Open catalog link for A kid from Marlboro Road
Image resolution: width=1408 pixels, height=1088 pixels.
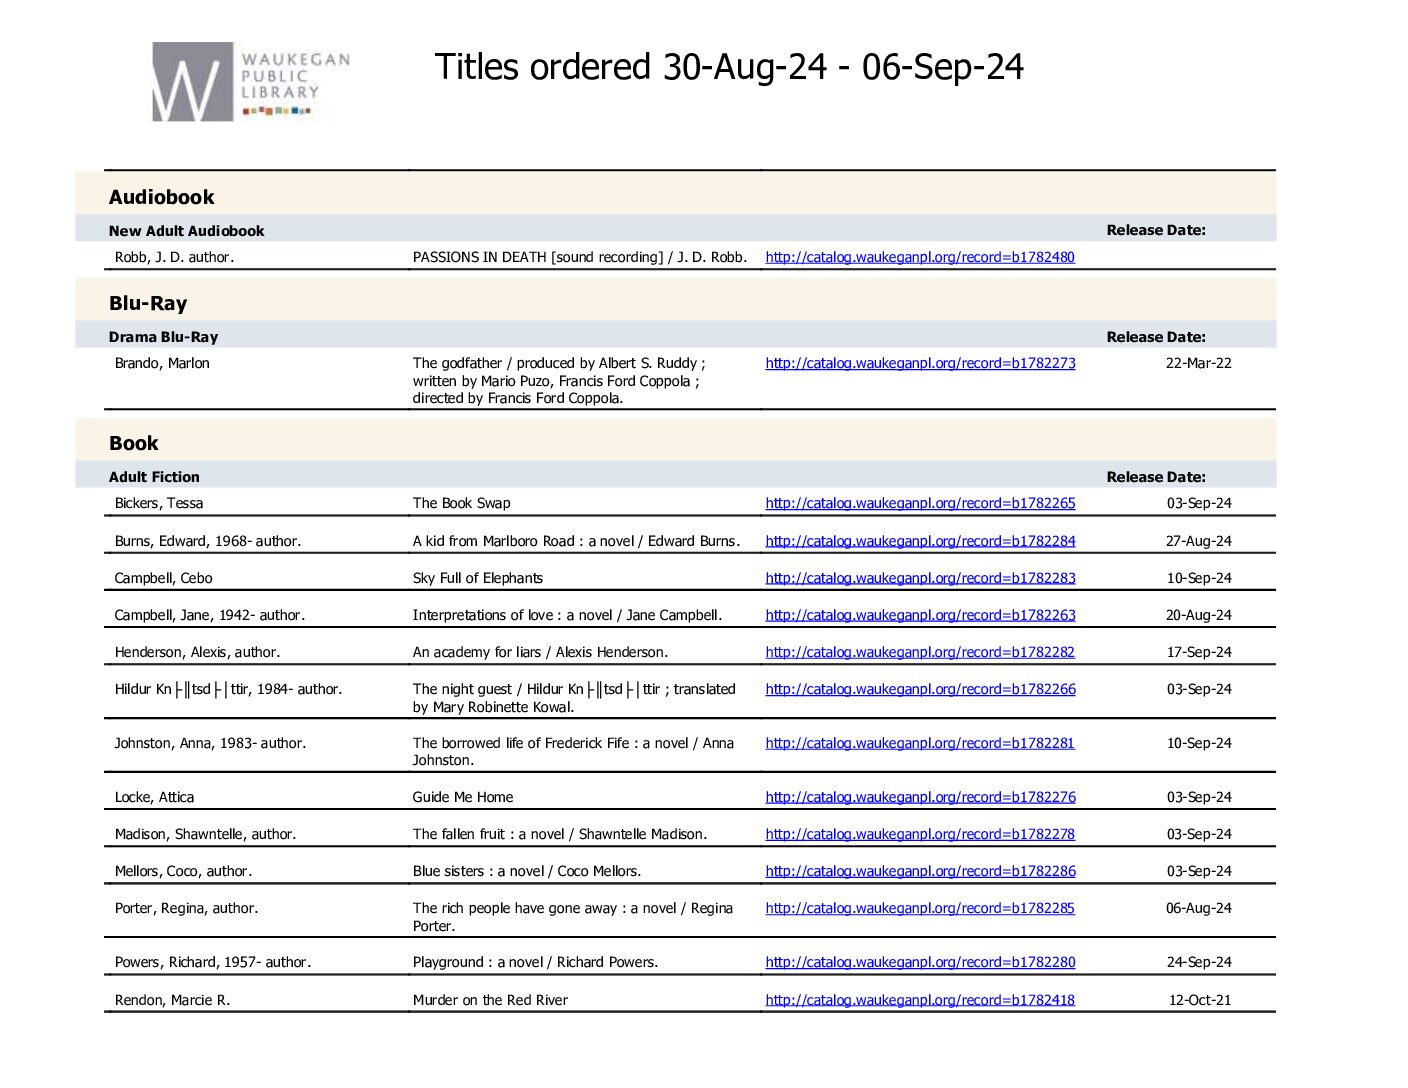tap(920, 541)
